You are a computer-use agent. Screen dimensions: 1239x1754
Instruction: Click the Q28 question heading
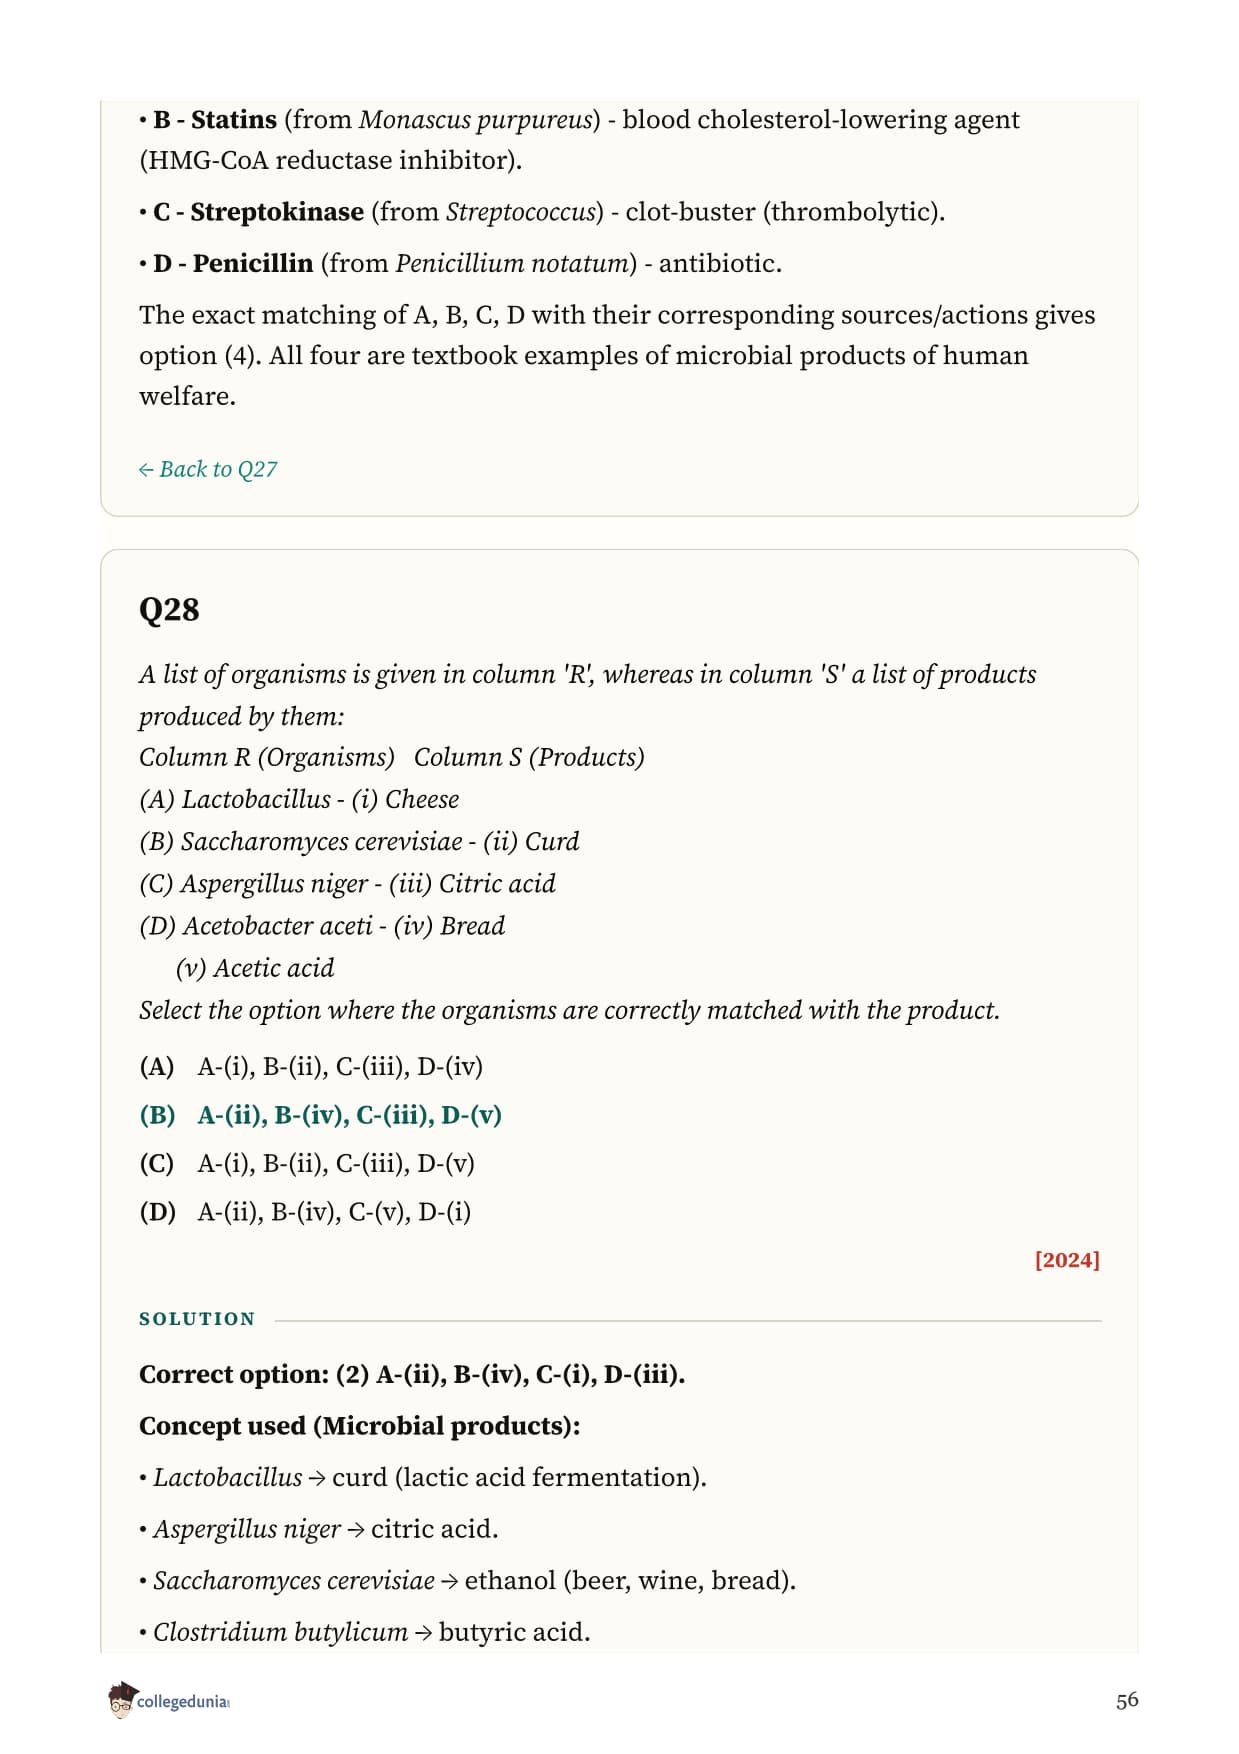169,609
